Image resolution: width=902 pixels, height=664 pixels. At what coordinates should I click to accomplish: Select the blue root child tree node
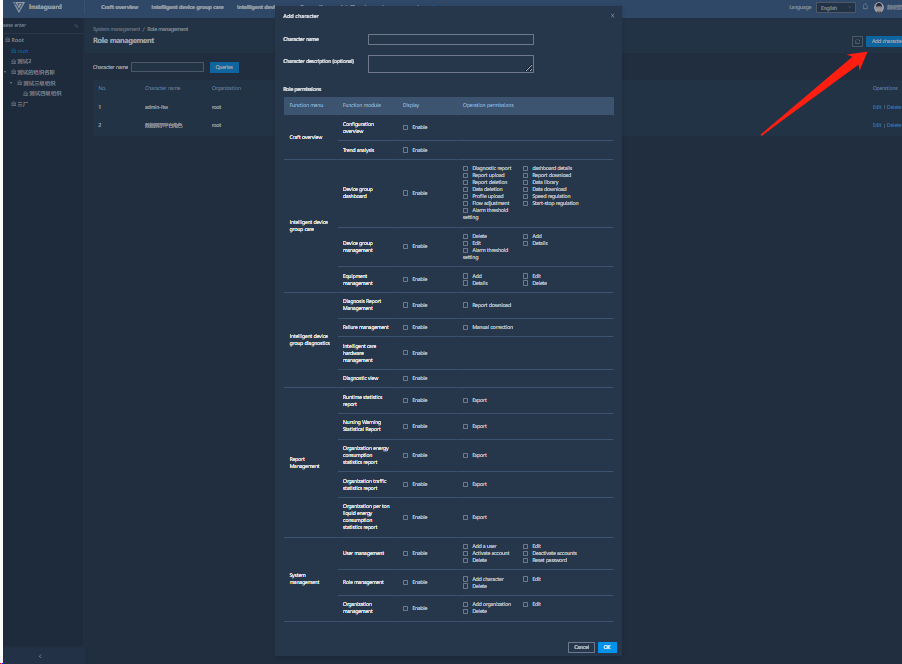click(x=20, y=51)
